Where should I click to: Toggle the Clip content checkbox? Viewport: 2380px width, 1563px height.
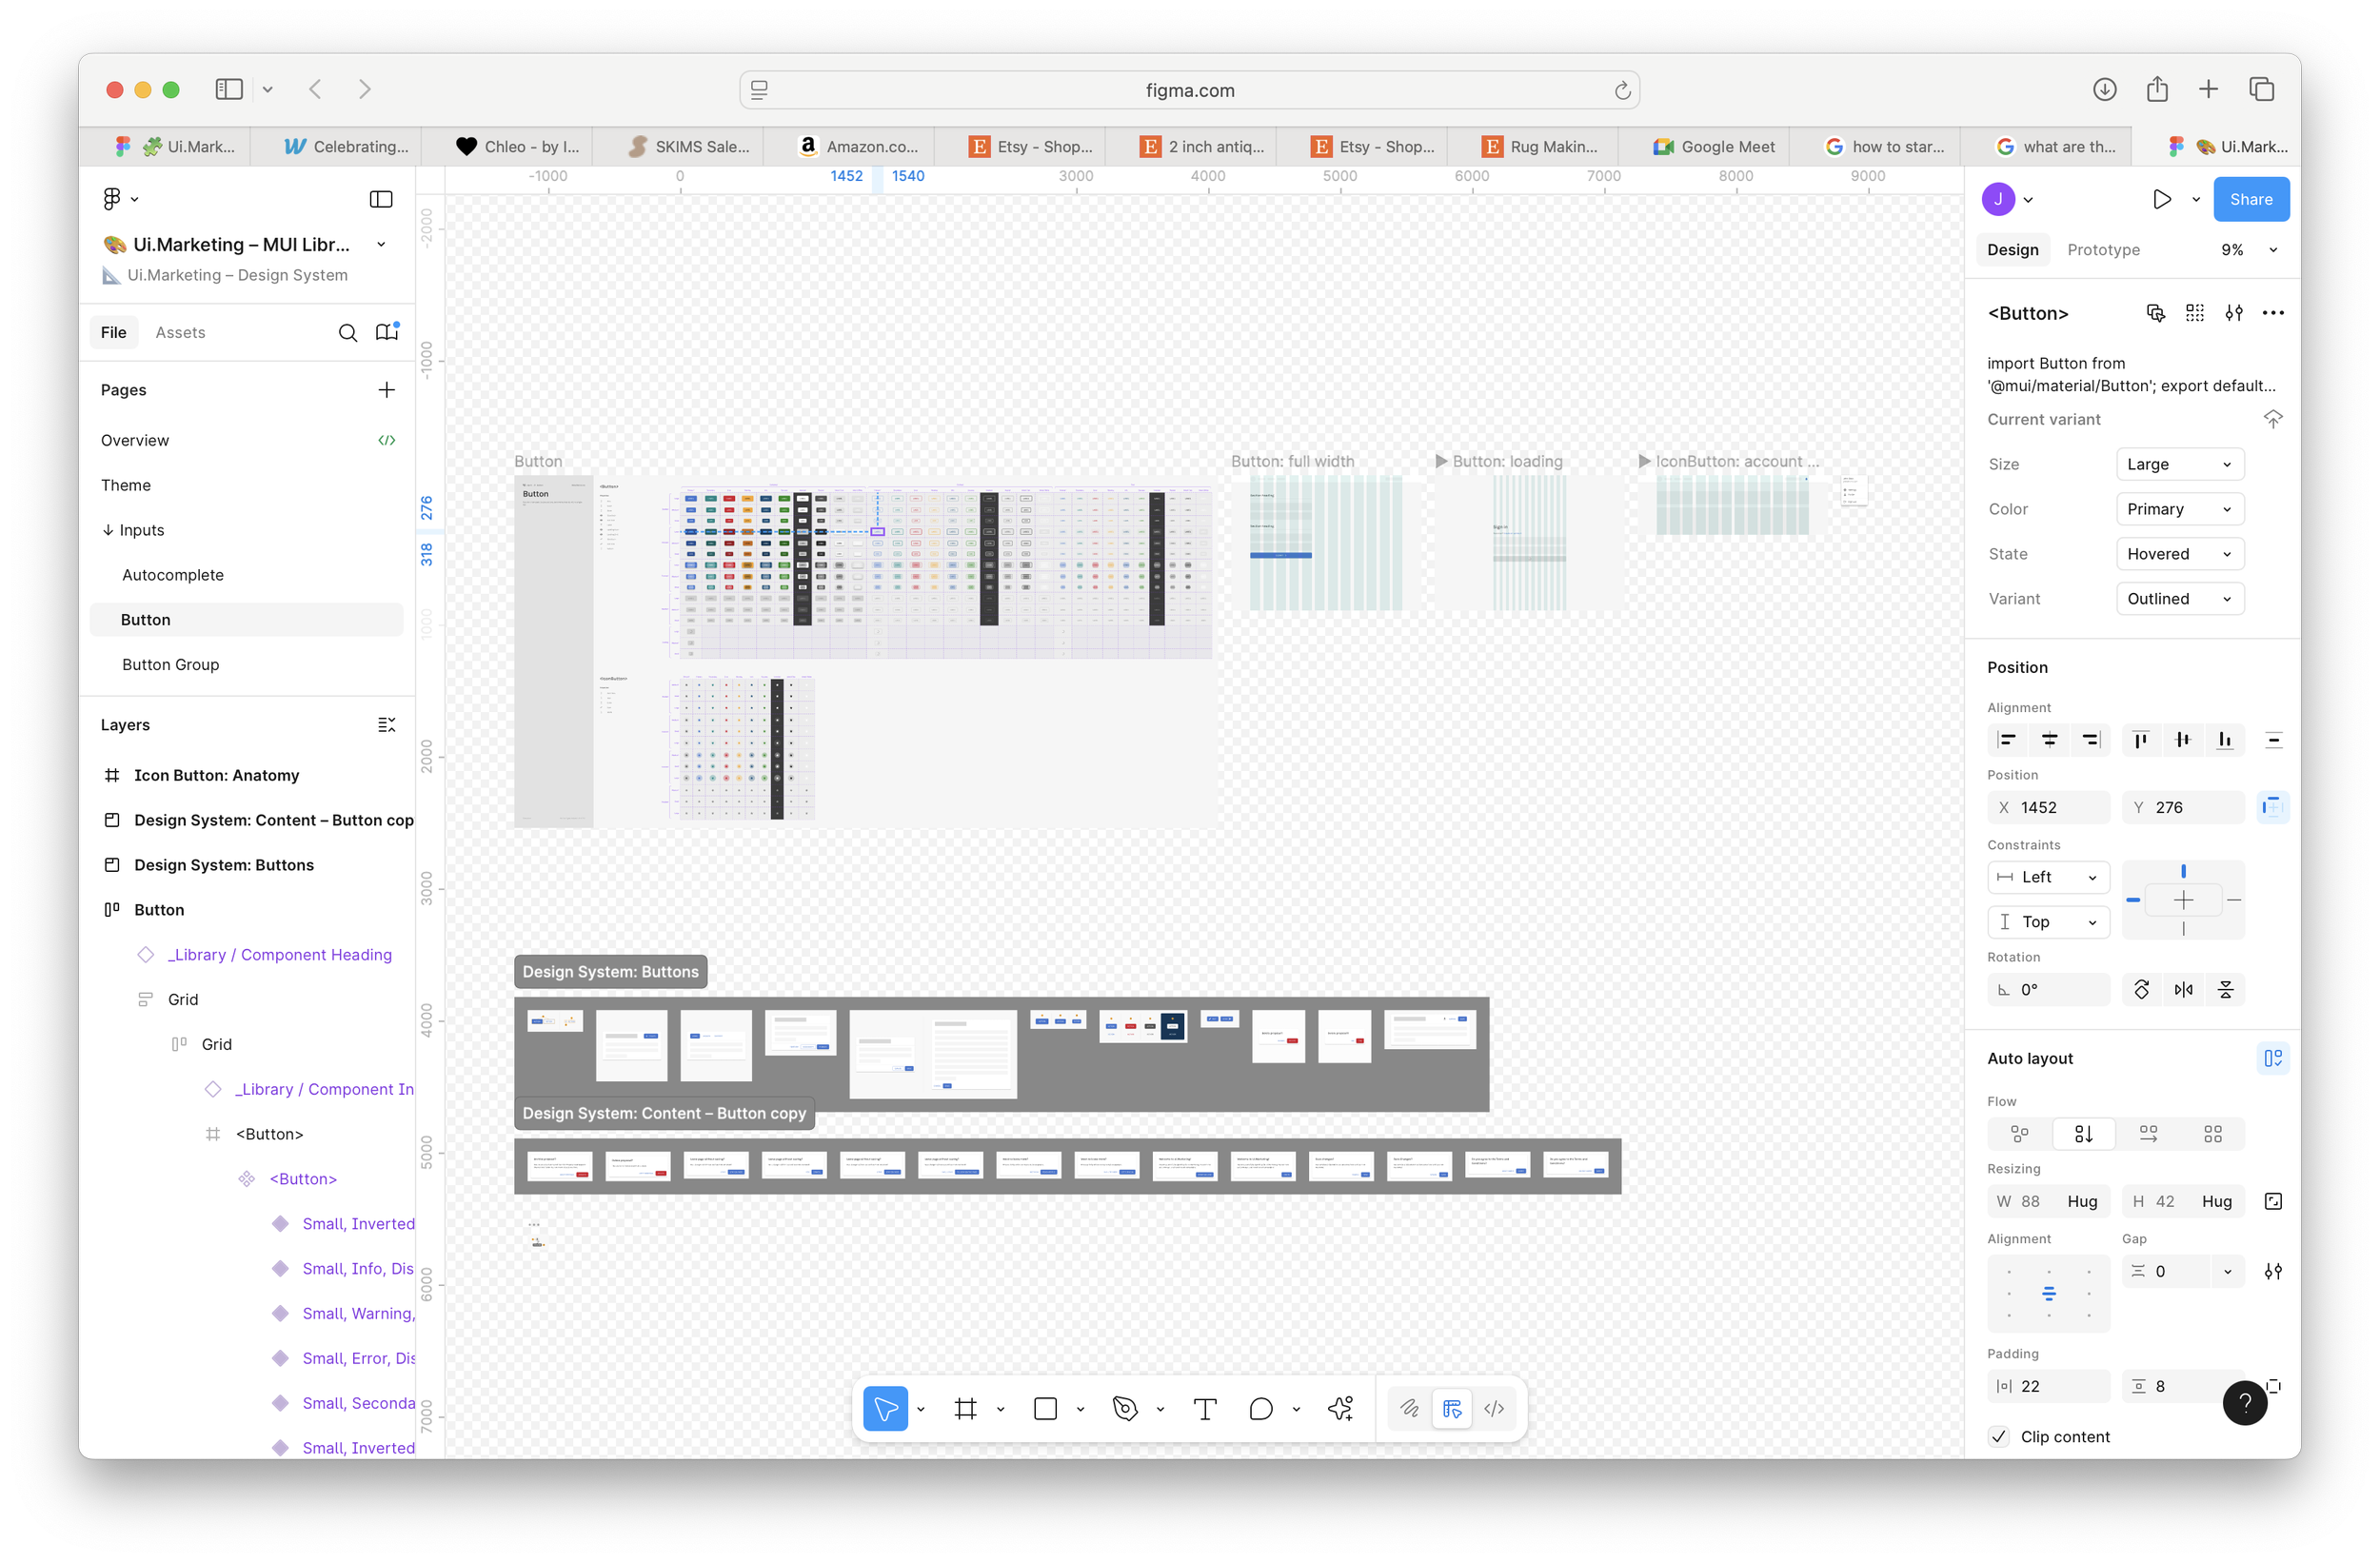(1999, 1436)
